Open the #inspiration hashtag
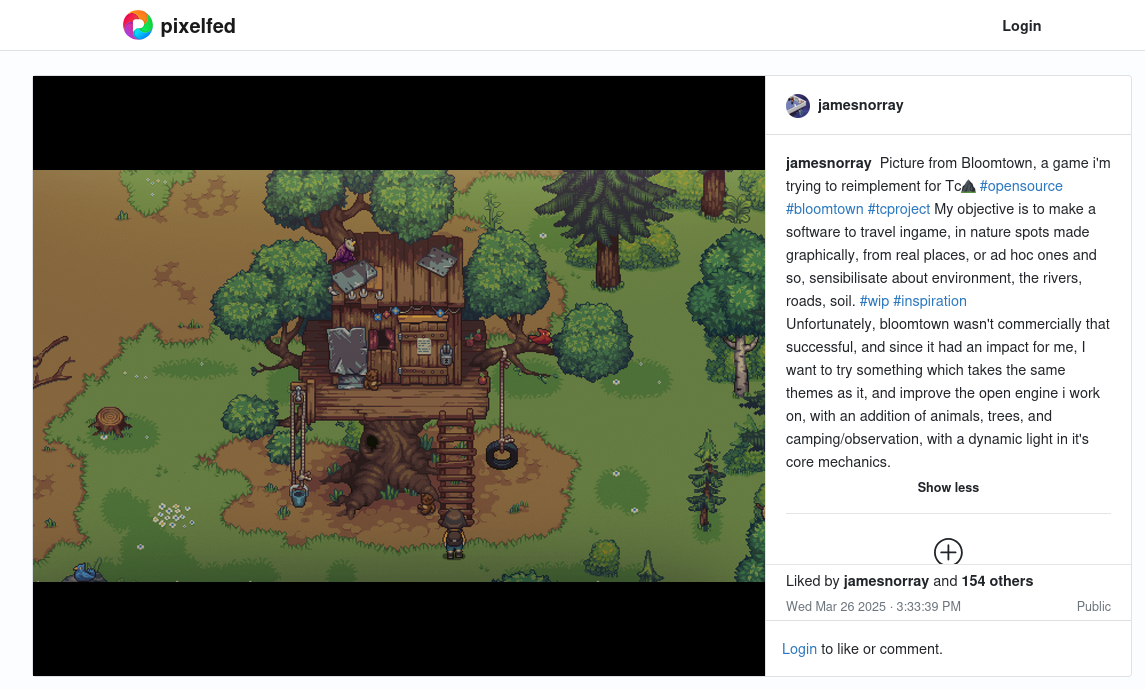Viewport: 1145px width, 689px height. click(x=930, y=301)
